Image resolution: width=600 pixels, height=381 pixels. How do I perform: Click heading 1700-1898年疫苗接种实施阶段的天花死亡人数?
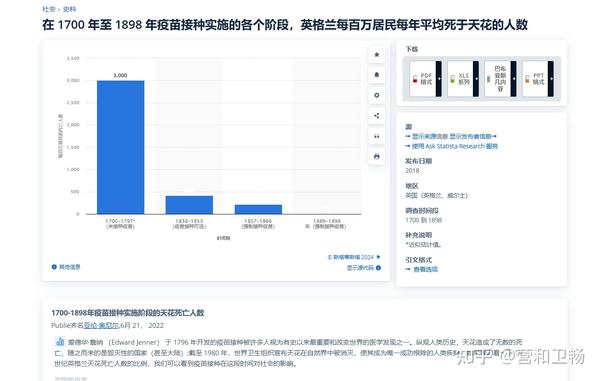pos(127,313)
